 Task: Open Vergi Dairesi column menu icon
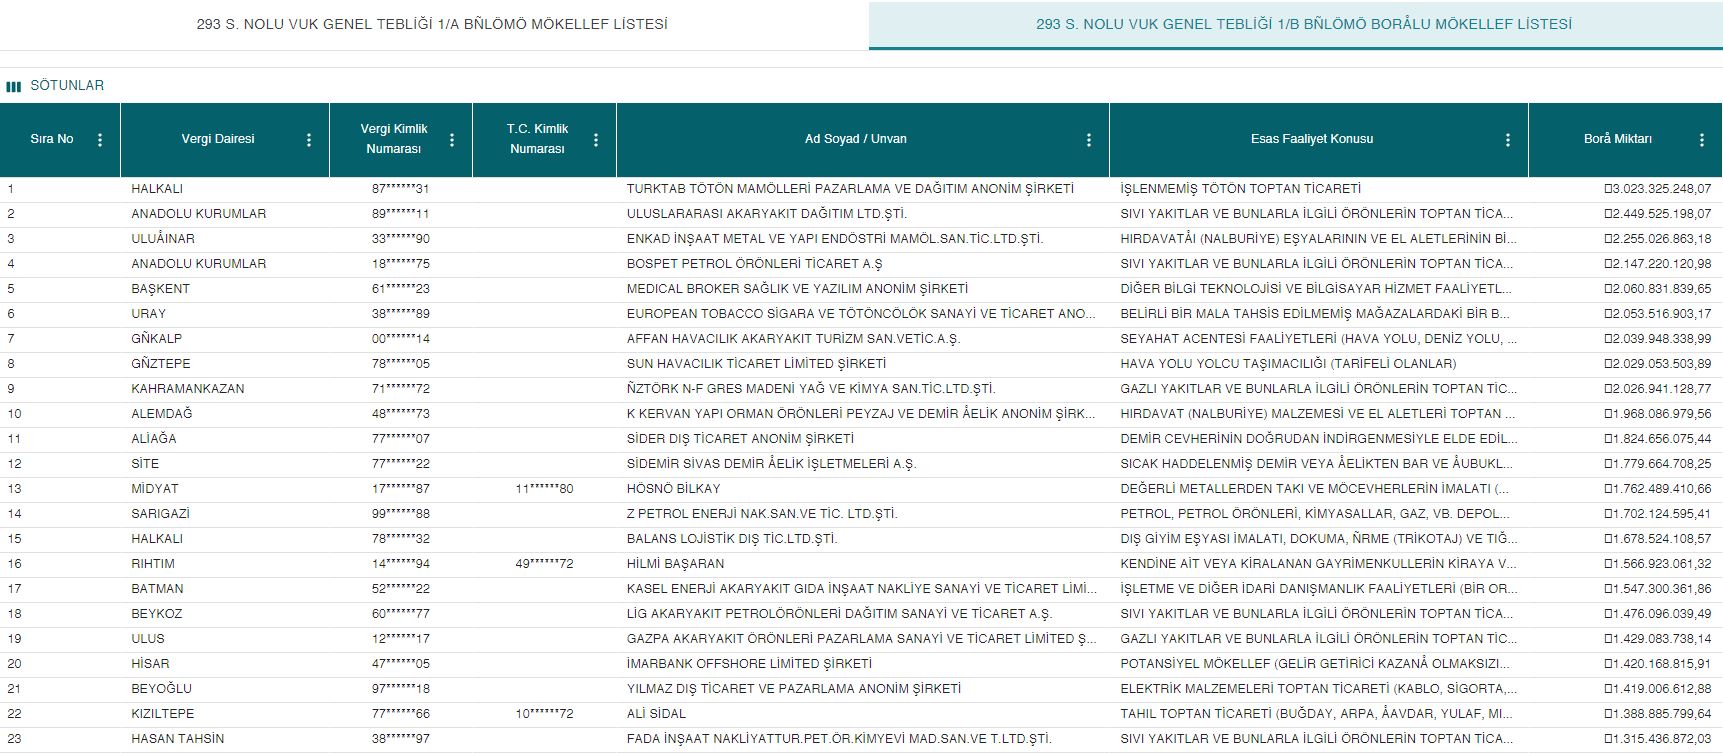tap(309, 140)
